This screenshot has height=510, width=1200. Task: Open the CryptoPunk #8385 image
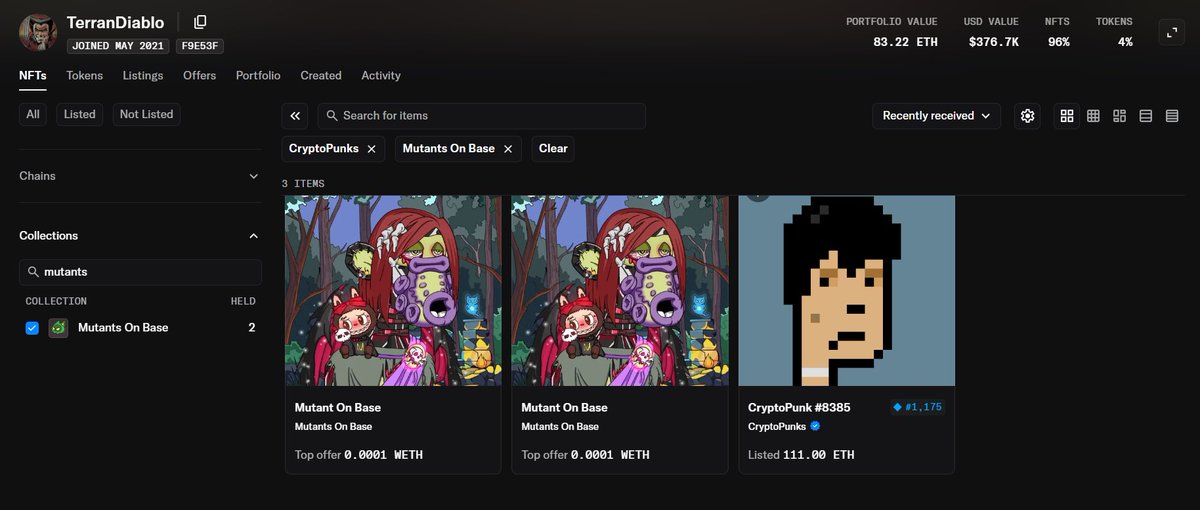click(847, 291)
